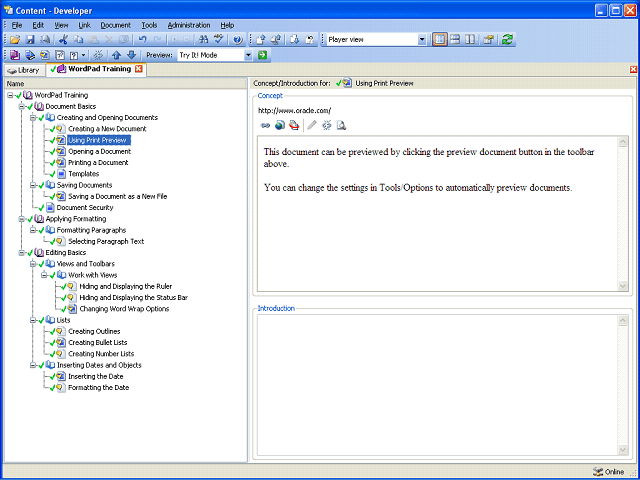Open the Preview mode Try It! dropdown
Screen dimensions: 640x480
248,55
